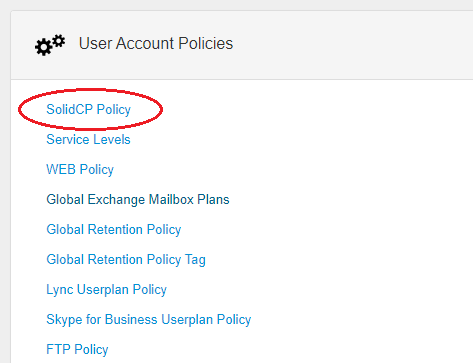Screen dimensions: 473x363
Task: Select Global Exchange Mailbox Plans
Action: pos(138,200)
